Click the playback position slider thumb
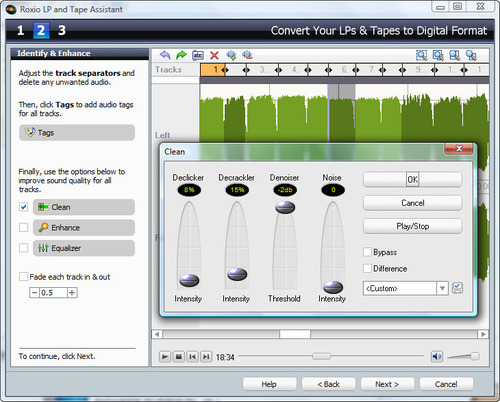Screen dimensions: 500x402 point(321,356)
